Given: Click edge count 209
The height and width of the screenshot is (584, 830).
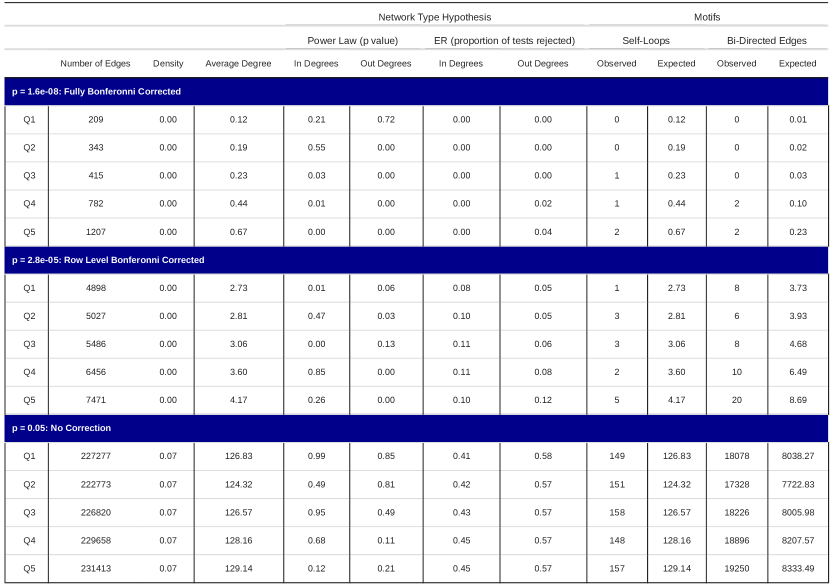Looking at the screenshot, I should tap(96, 120).
